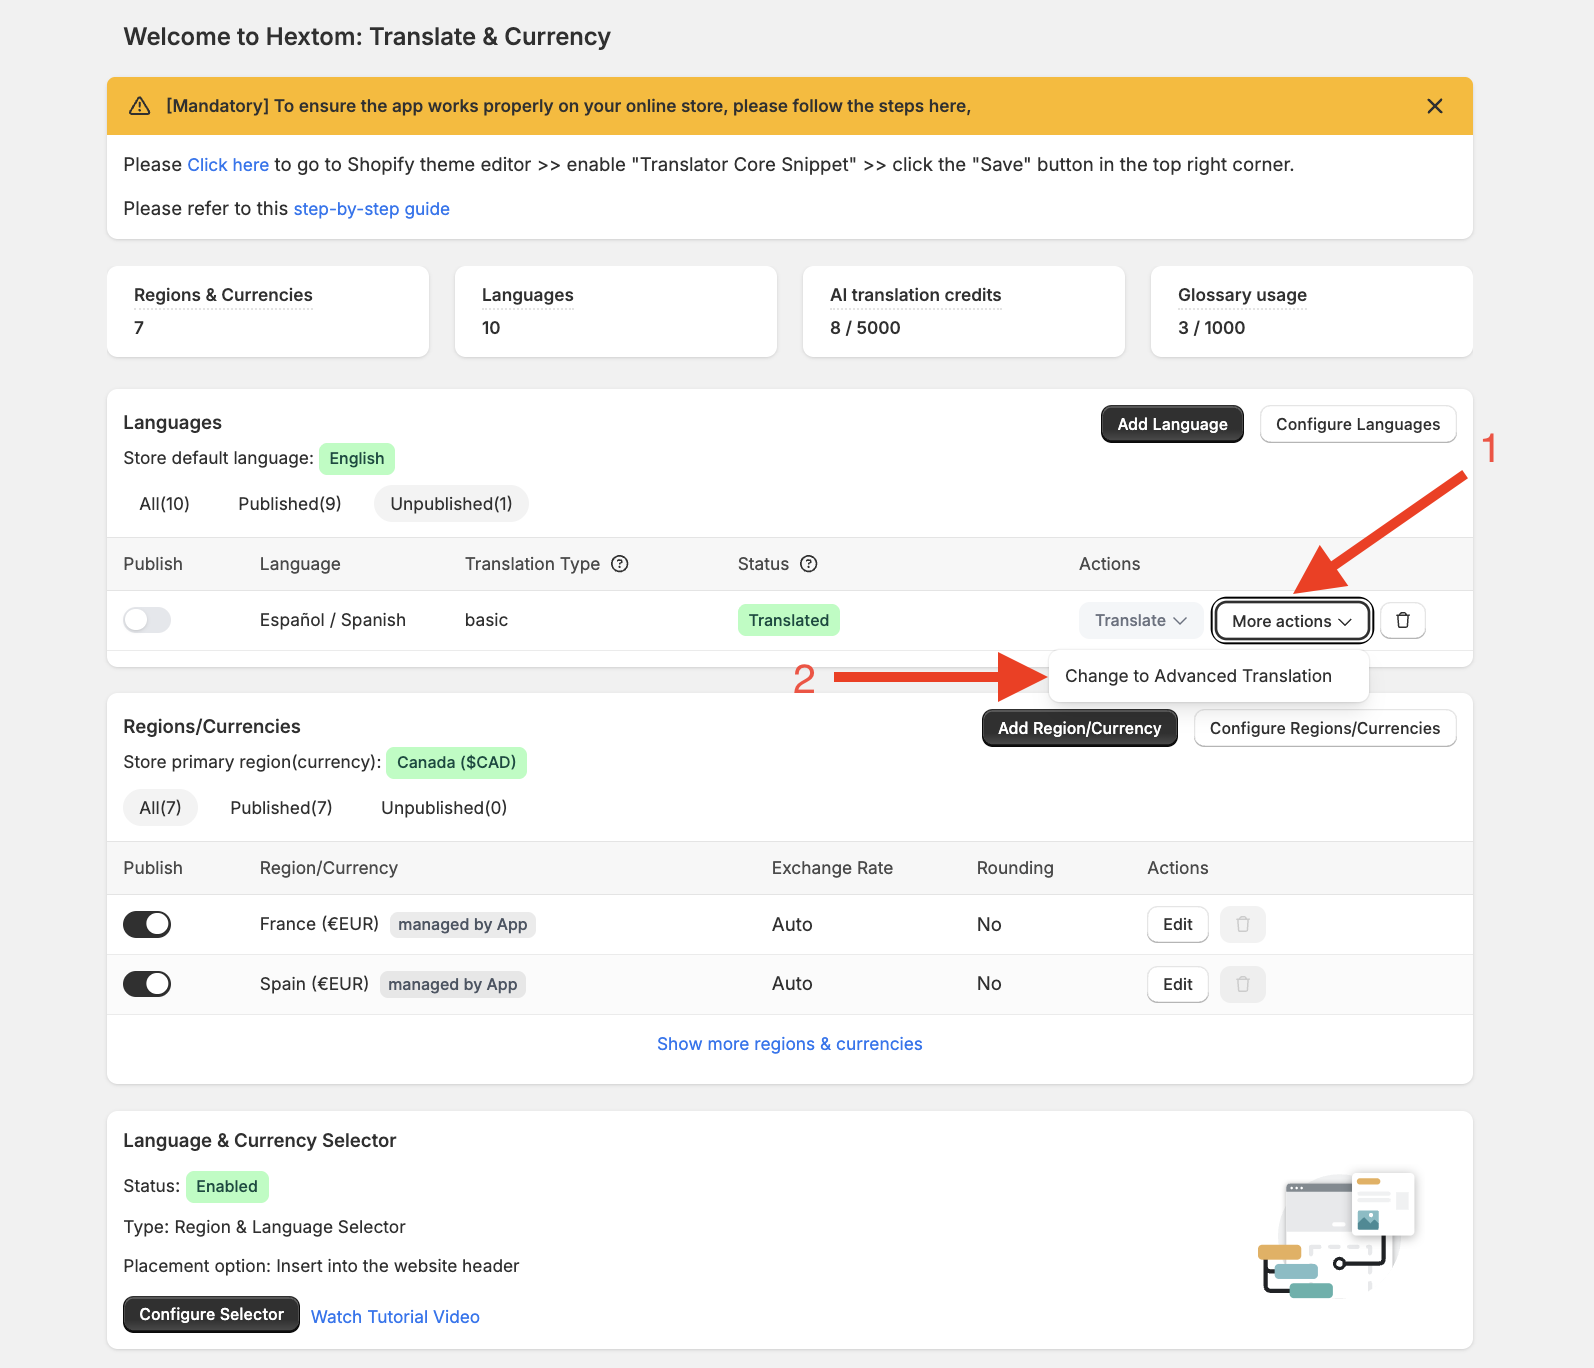Image resolution: width=1594 pixels, height=1368 pixels.
Task: Open Status column help icon
Action: coord(809,564)
